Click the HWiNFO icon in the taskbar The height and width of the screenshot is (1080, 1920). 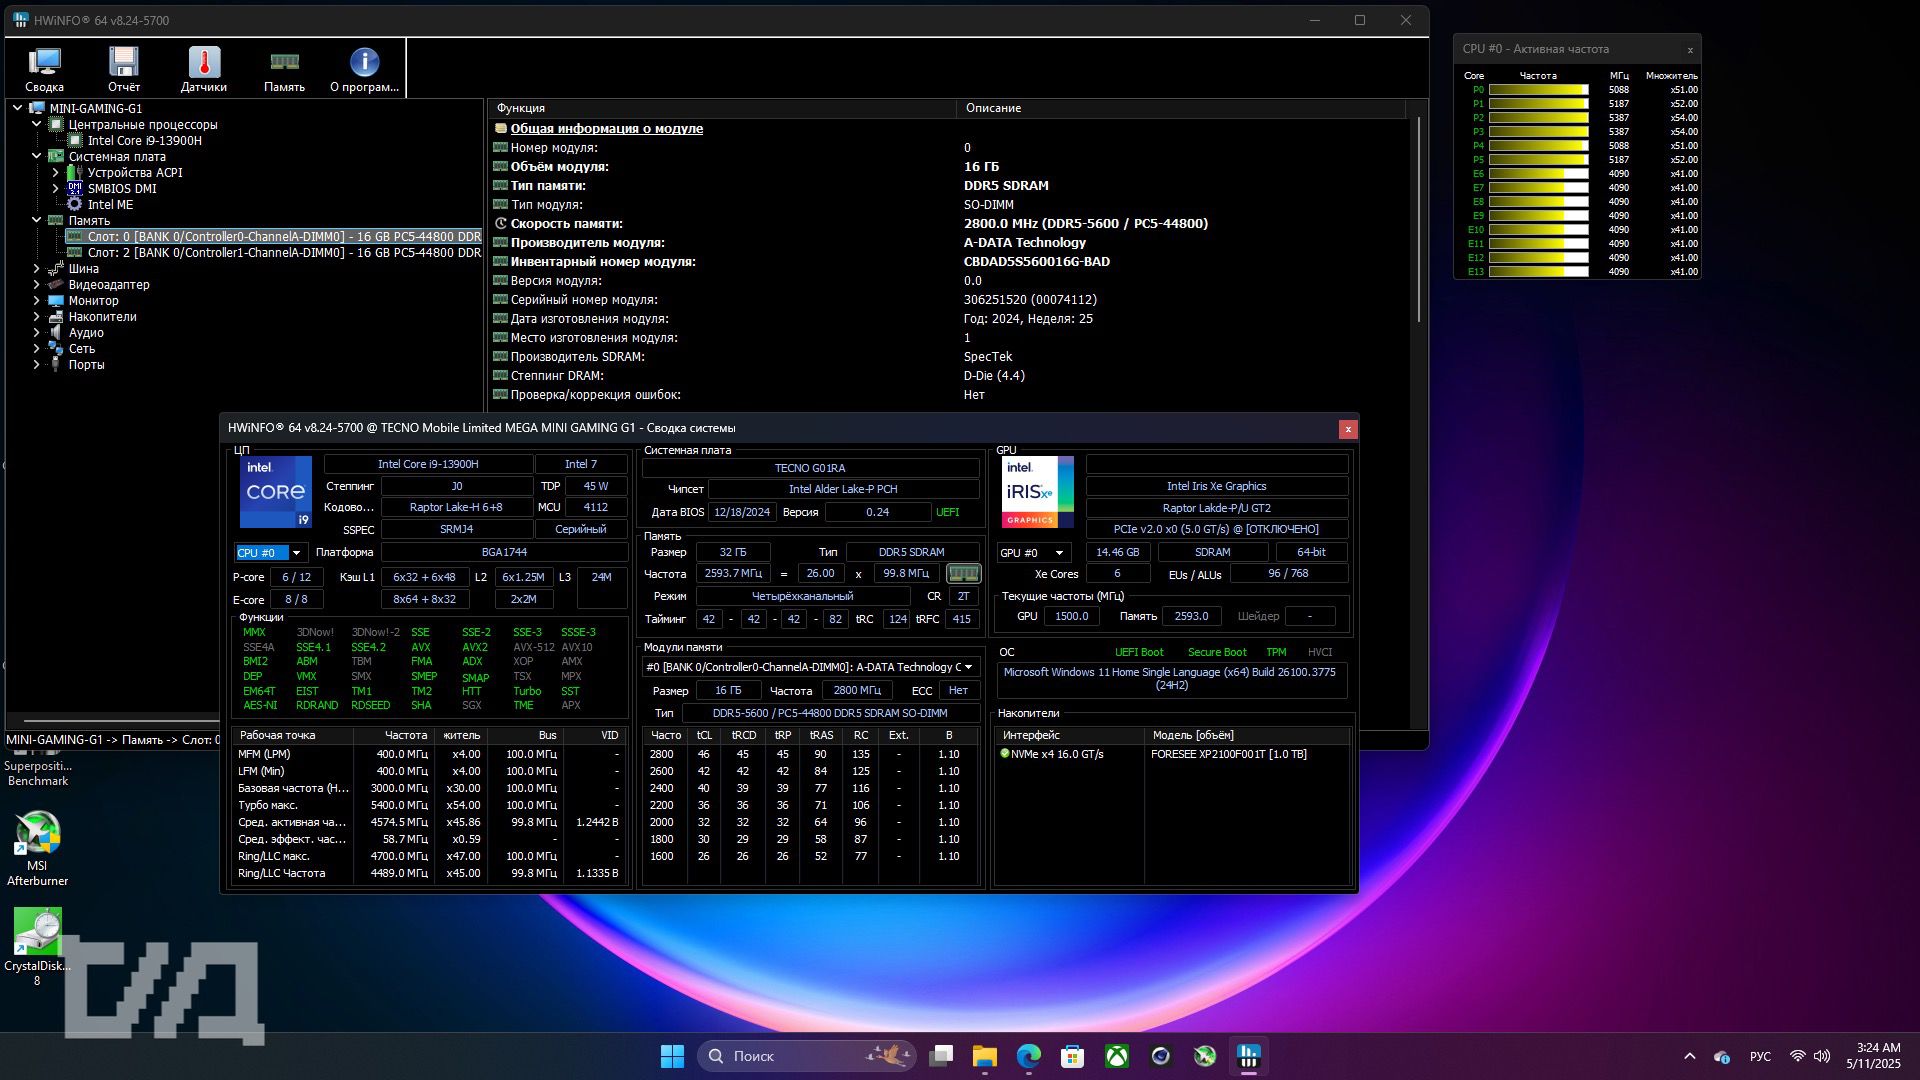pos(1249,1056)
